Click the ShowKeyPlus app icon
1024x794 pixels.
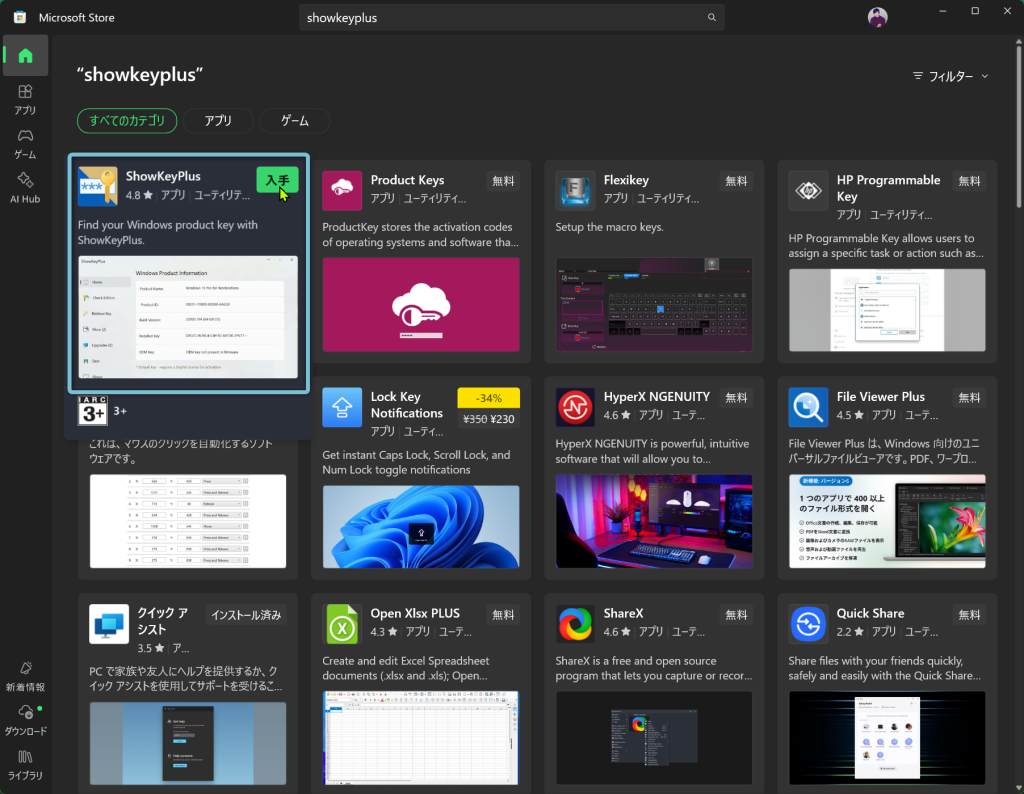pyautogui.click(x=98, y=186)
